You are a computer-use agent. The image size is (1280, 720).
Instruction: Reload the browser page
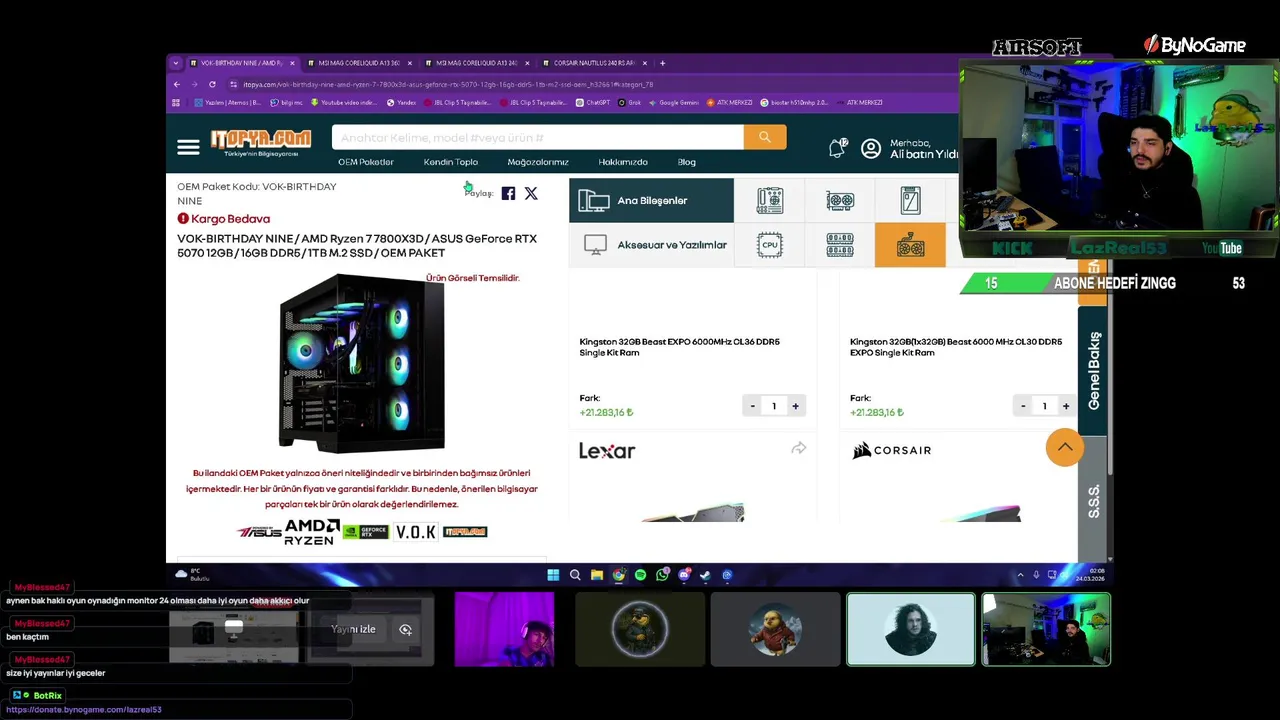212,84
